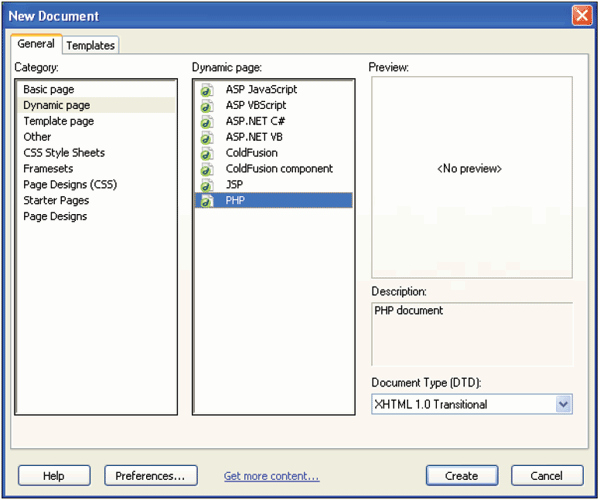
Task: Click the ASP.NET VB document icon
Action: tap(207, 138)
